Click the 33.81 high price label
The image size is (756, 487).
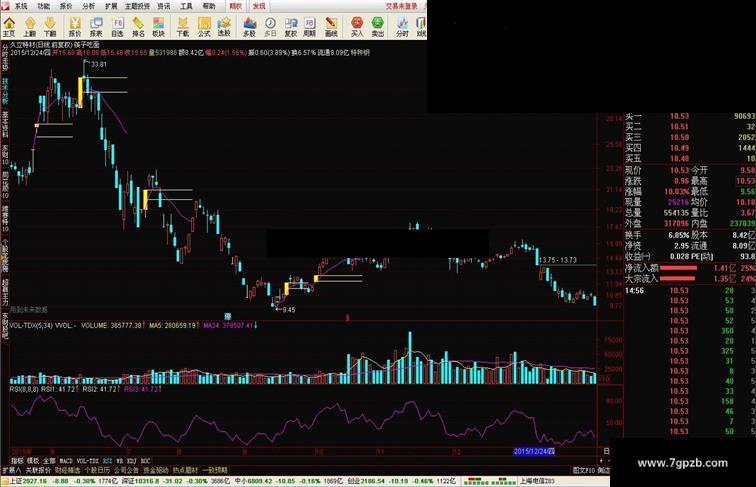click(x=99, y=64)
